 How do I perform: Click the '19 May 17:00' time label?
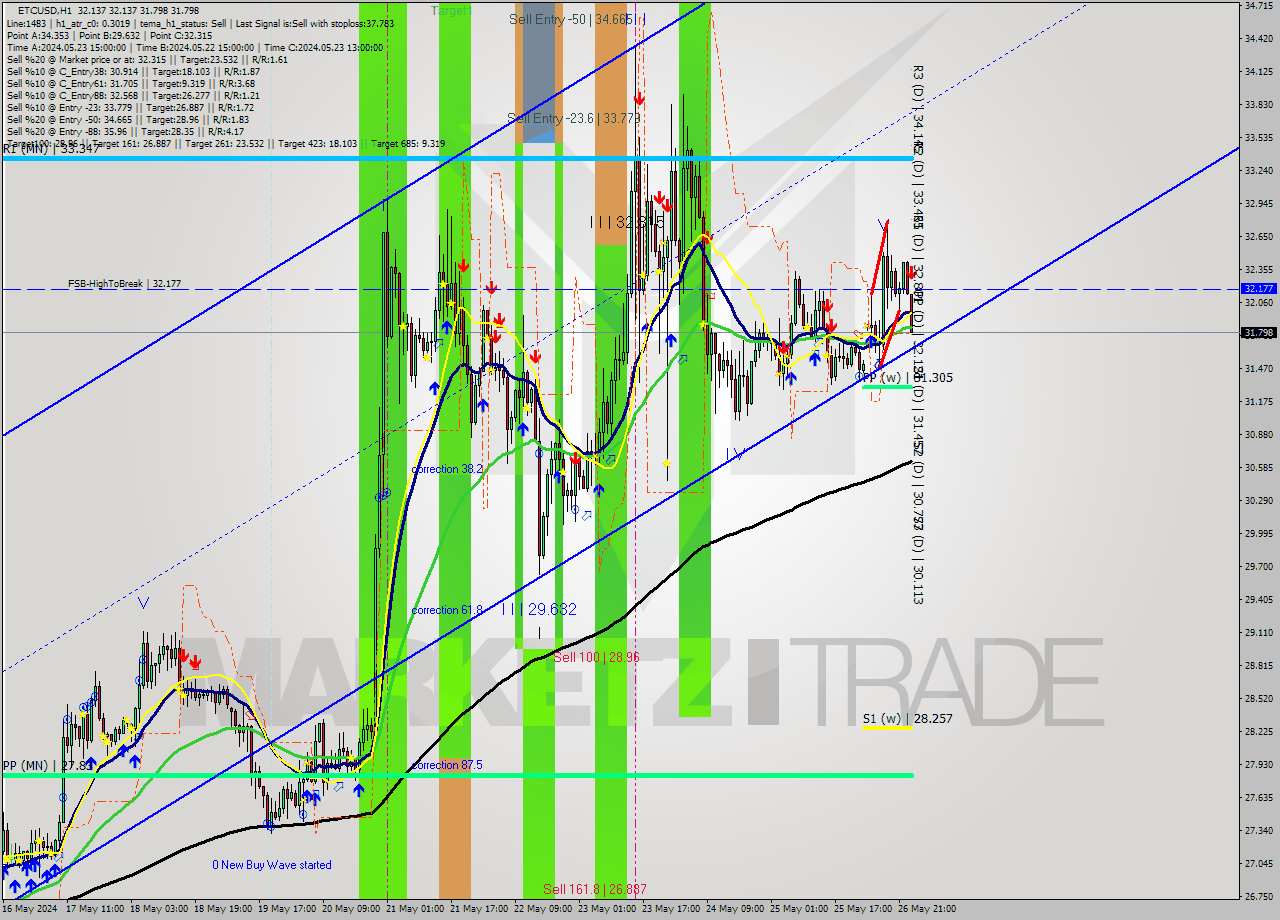[x=287, y=909]
